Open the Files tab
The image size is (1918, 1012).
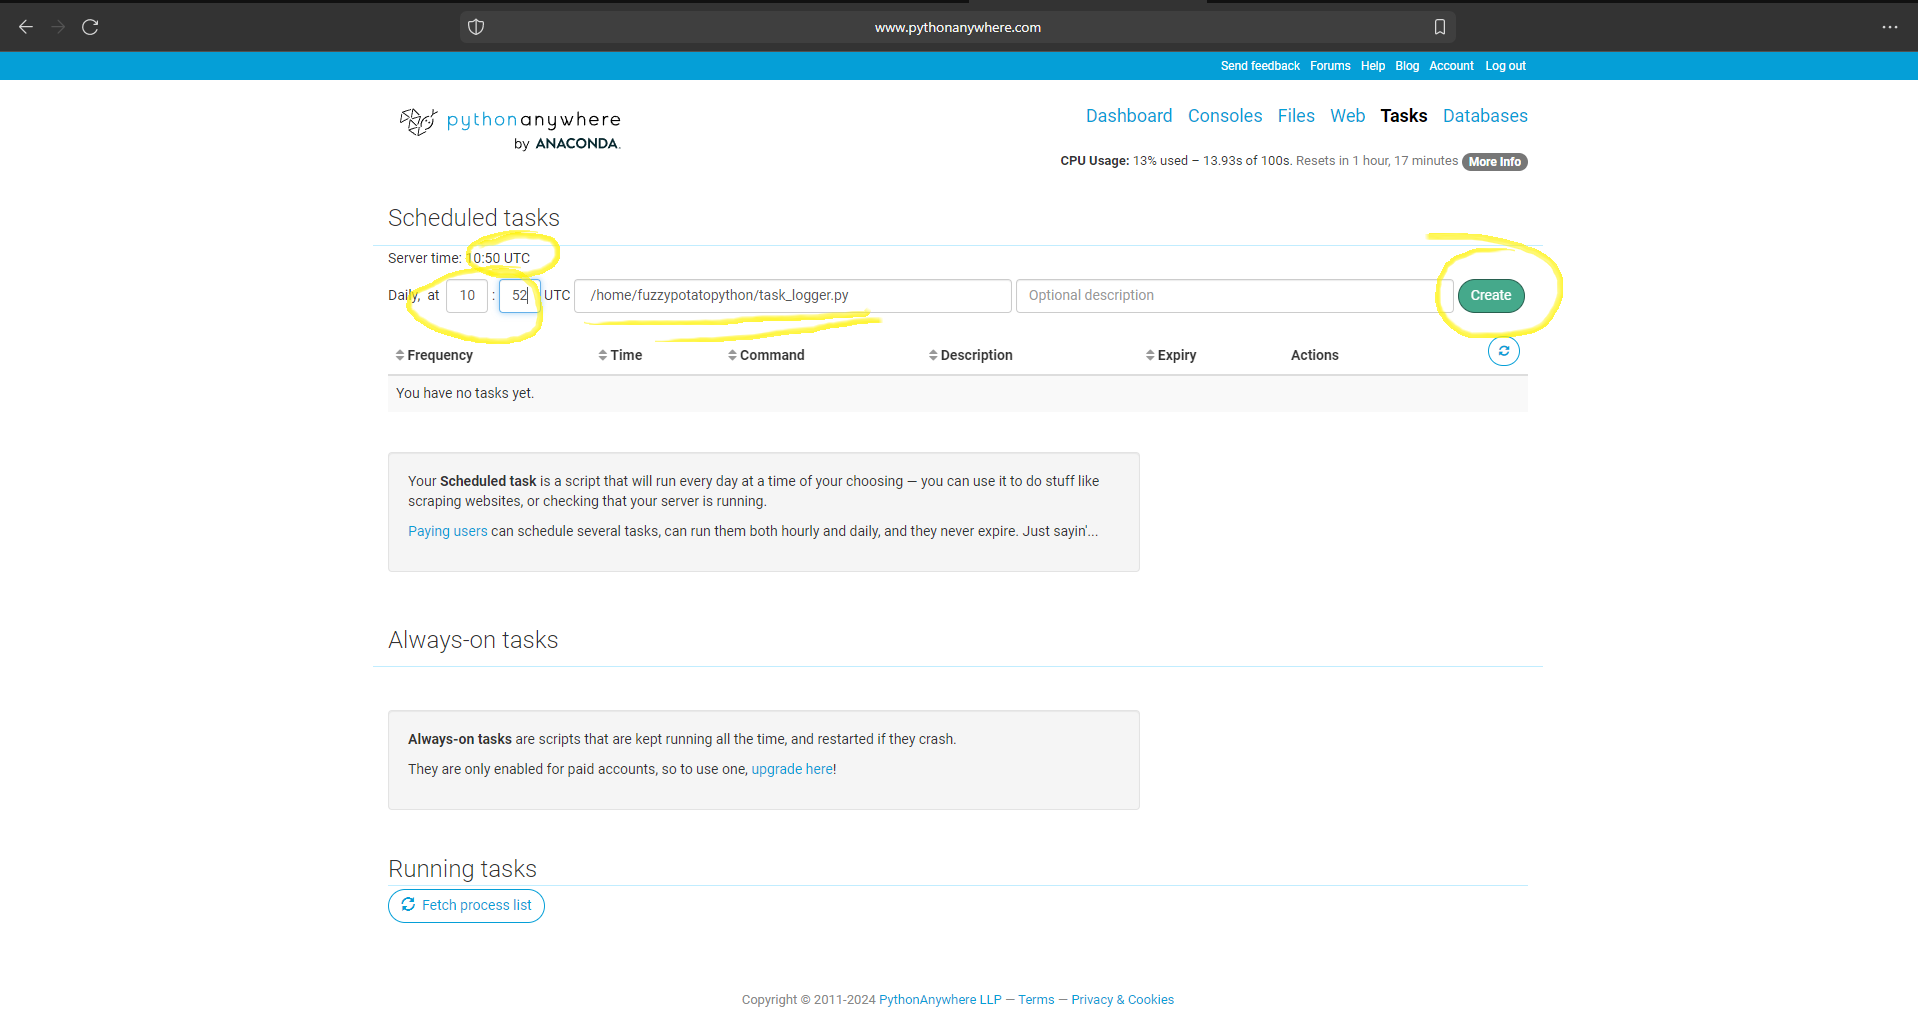pyautogui.click(x=1296, y=116)
